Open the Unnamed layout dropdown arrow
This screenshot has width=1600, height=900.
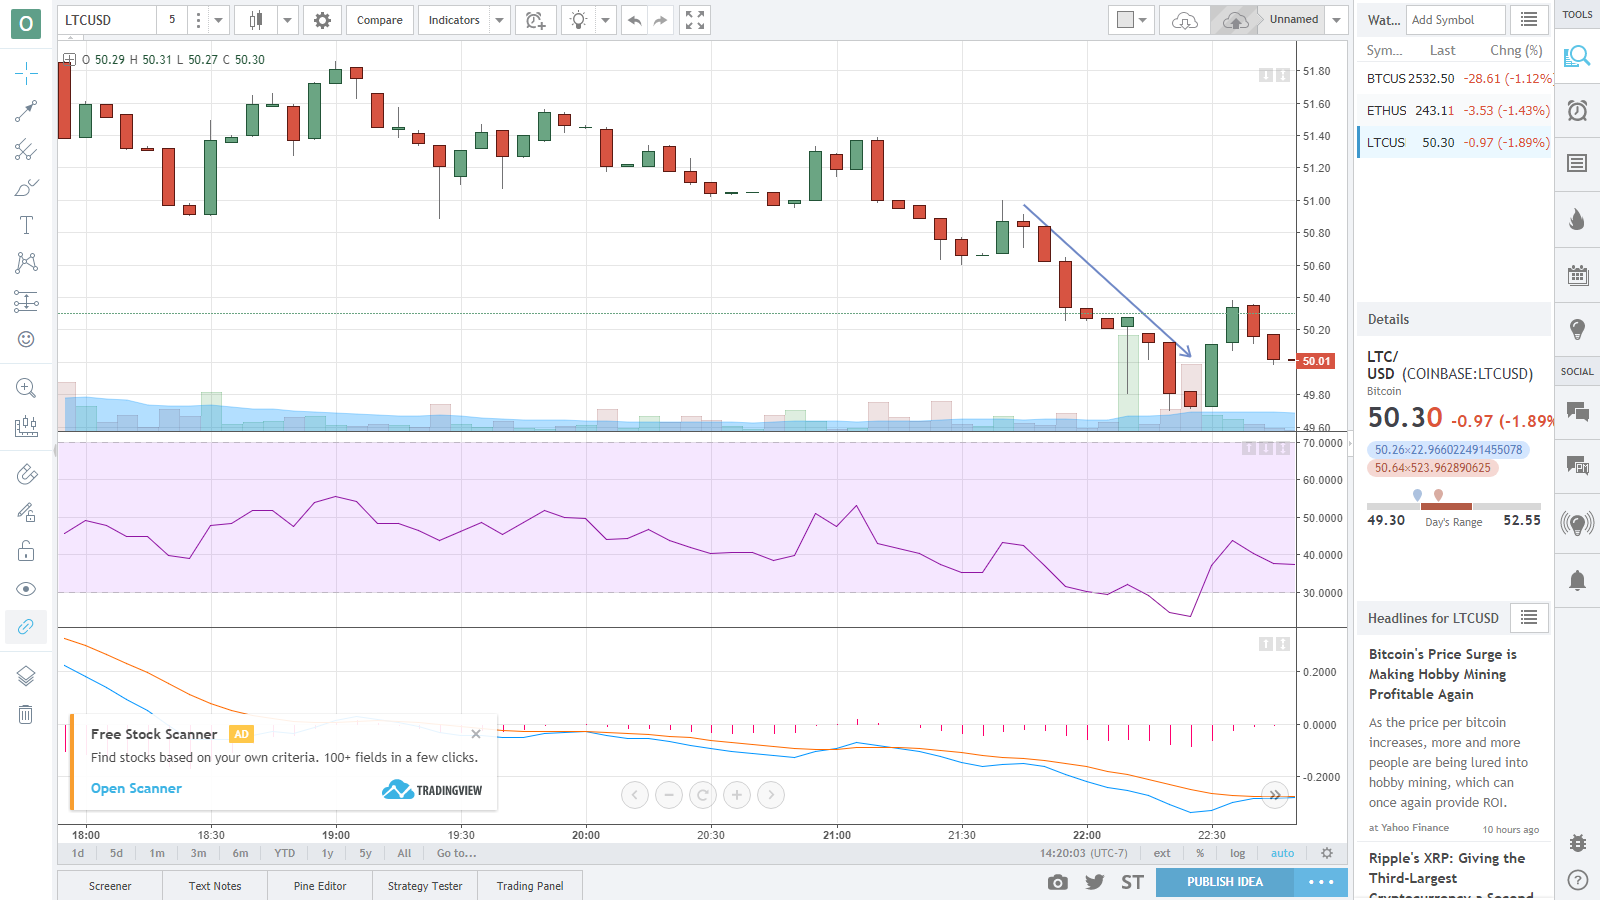click(1336, 20)
